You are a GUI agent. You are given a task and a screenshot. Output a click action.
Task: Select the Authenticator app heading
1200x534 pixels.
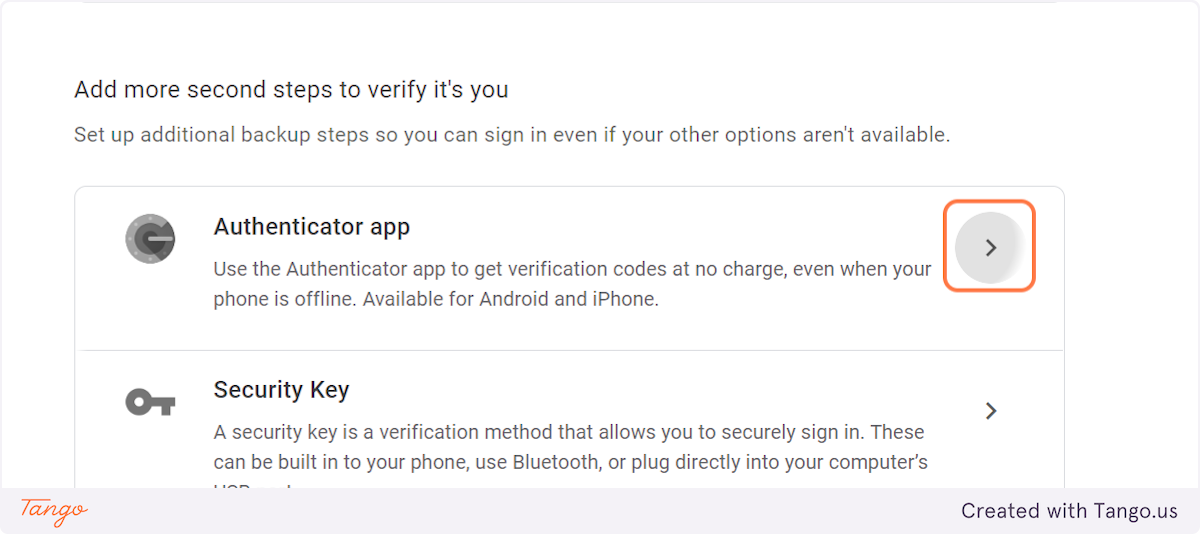pos(312,227)
